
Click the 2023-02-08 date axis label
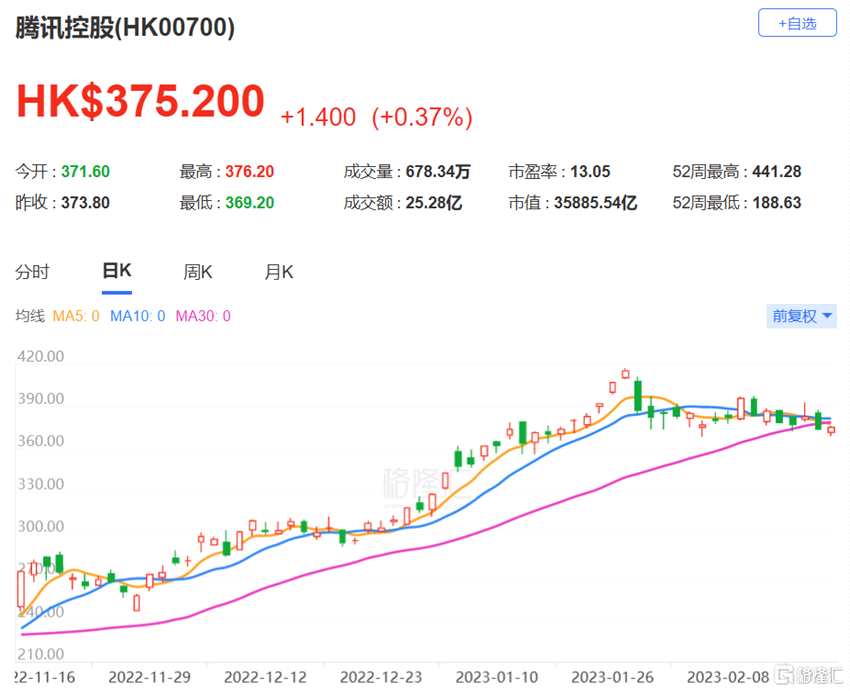[x=728, y=677]
